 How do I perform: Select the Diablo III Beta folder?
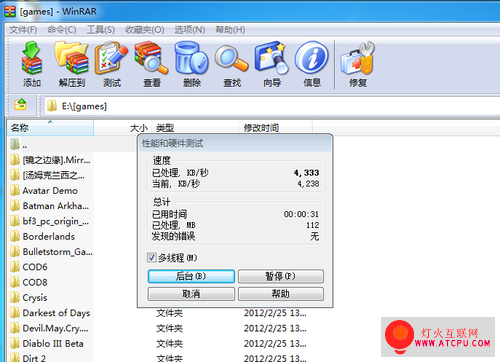click(47, 344)
